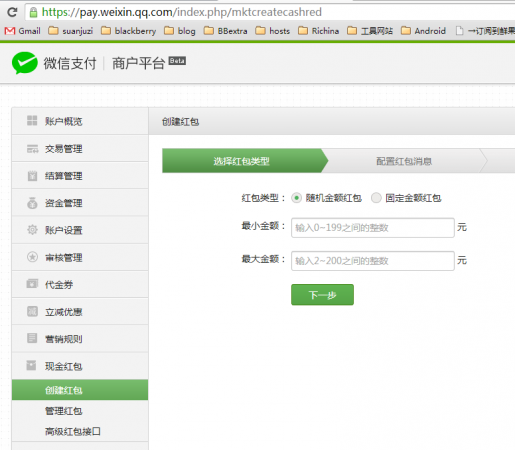Click the green 下一步 button

(x=322, y=295)
